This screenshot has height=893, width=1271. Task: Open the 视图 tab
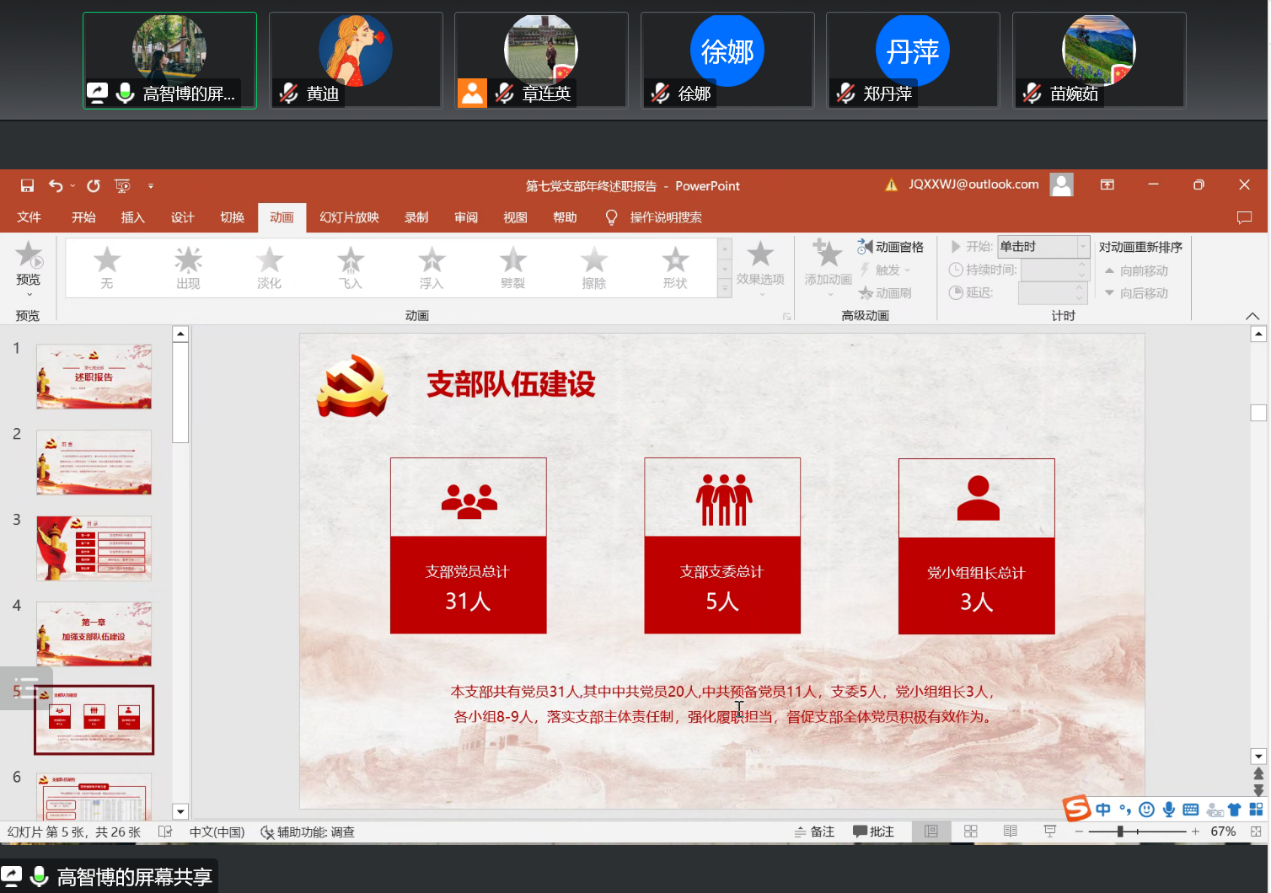pos(515,217)
